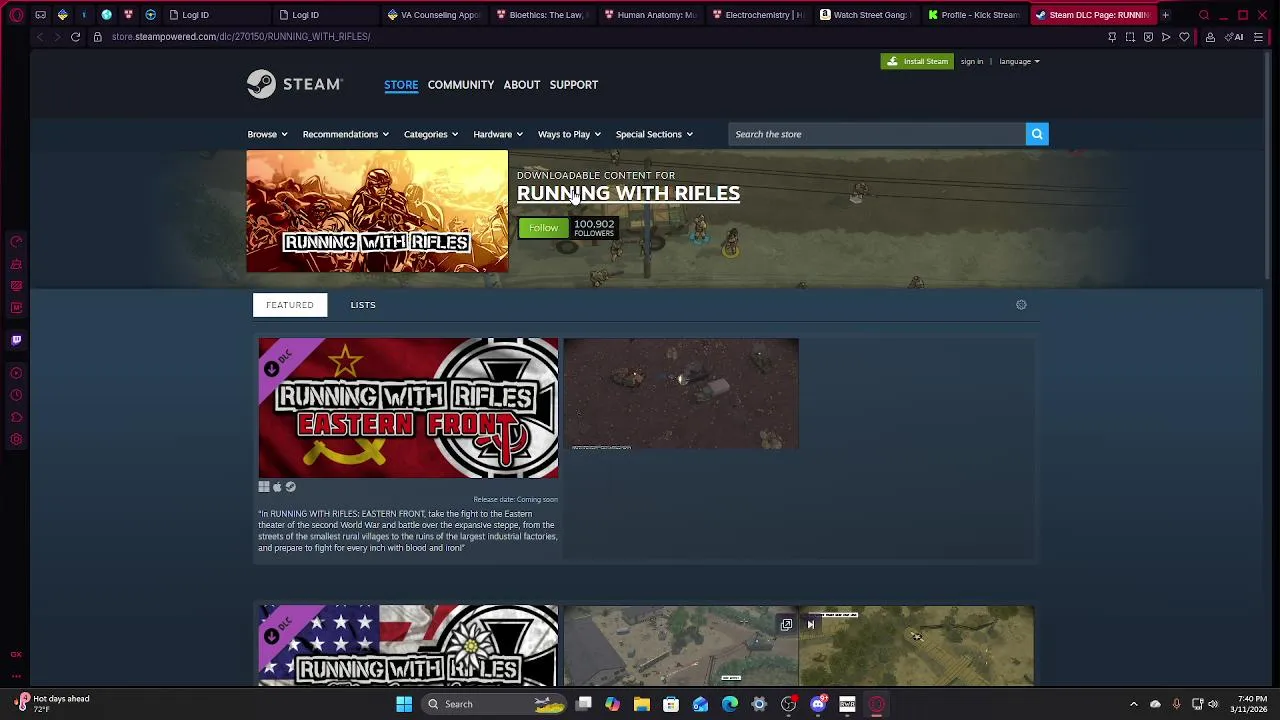This screenshot has height=720, width=1280.
Task: Switch to VA Counseling browser tab
Action: [x=434, y=15]
